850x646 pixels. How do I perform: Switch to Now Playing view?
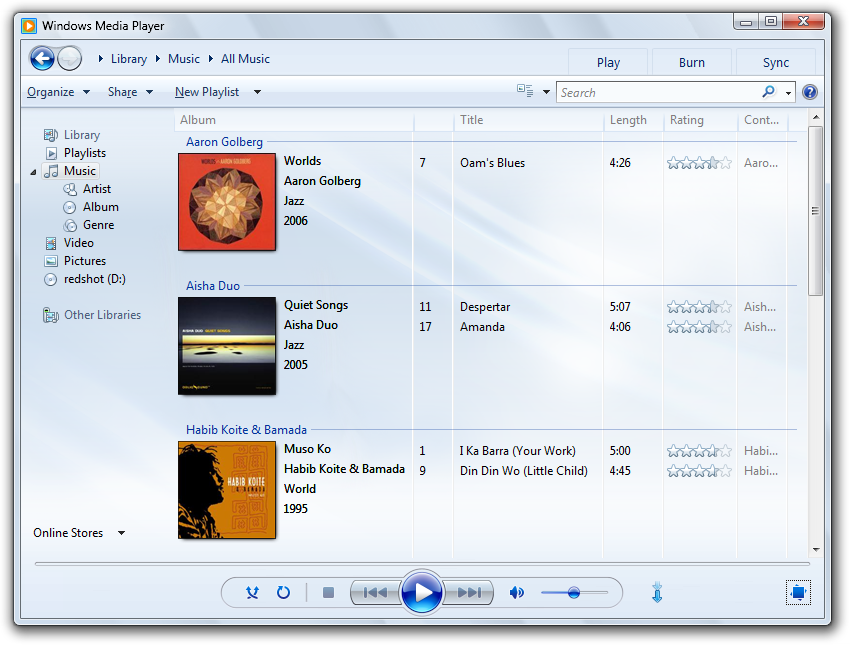(798, 592)
